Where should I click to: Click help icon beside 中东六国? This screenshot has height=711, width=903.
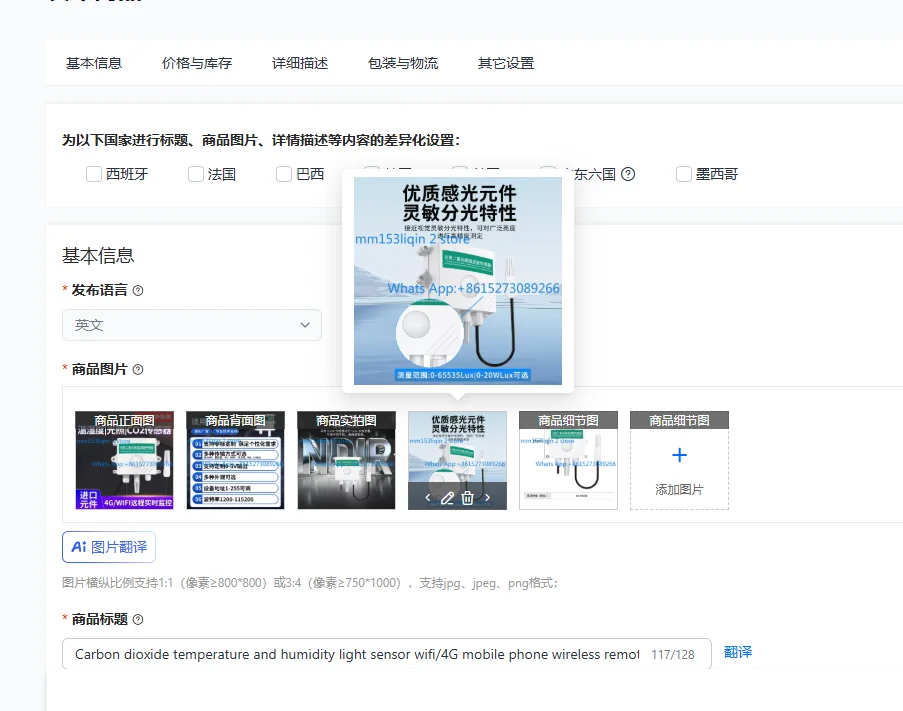[x=628, y=174]
